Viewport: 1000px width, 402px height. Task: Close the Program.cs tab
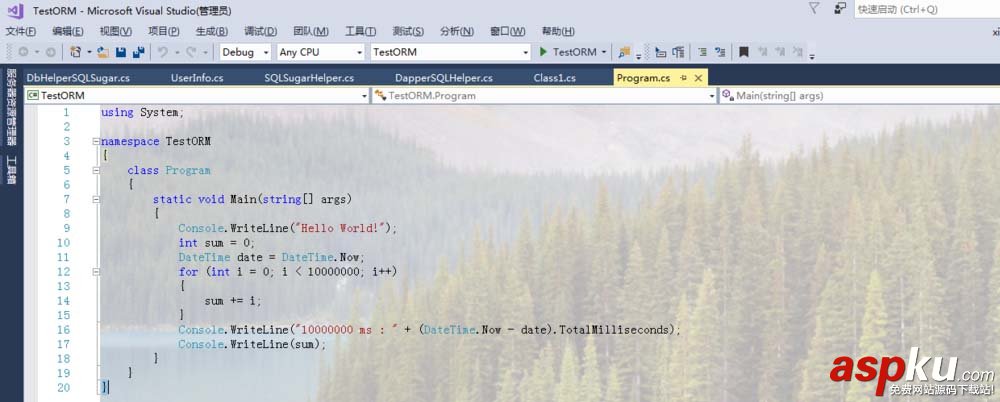click(698, 78)
